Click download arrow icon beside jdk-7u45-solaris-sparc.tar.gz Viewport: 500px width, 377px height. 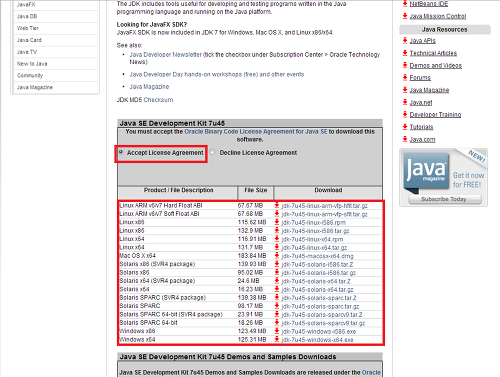coord(277,306)
